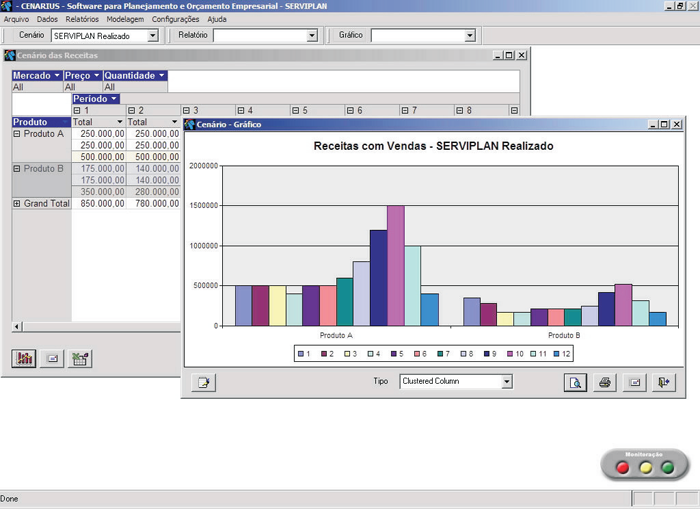Screen dimensions: 700x509
Task: Click the Done status bar text
Action: [x=9, y=499]
